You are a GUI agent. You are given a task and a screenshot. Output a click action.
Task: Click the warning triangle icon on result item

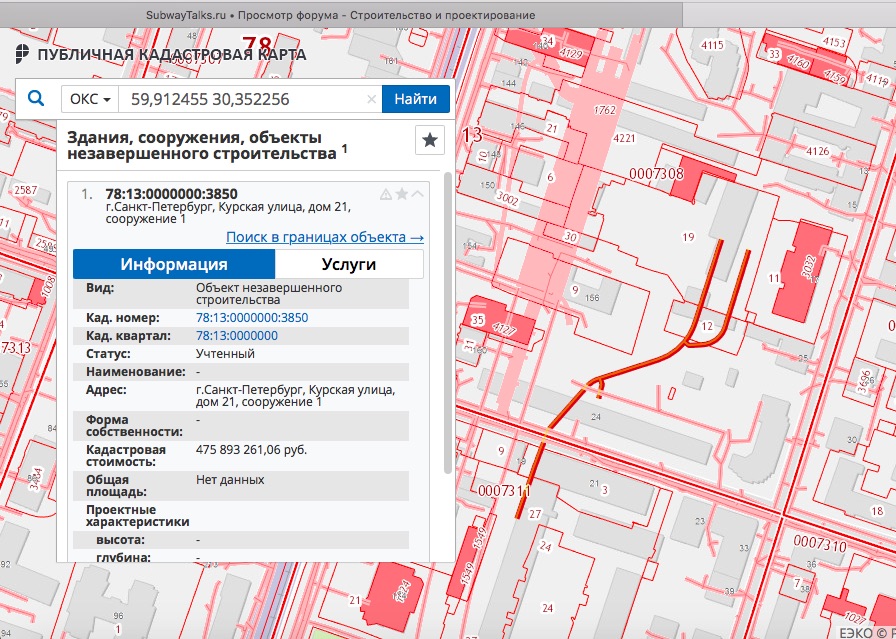tap(386, 194)
